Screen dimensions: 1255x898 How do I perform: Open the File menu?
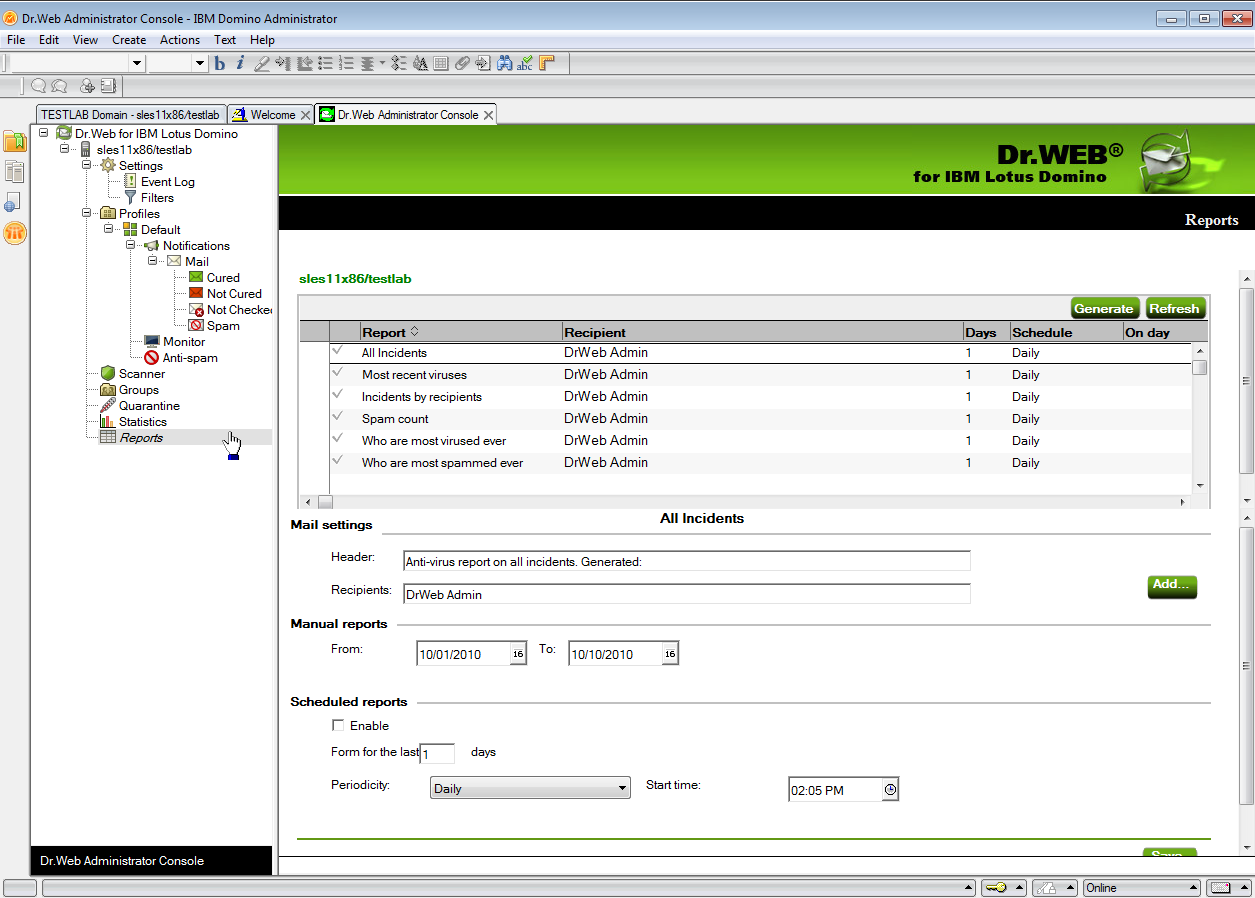pos(16,40)
